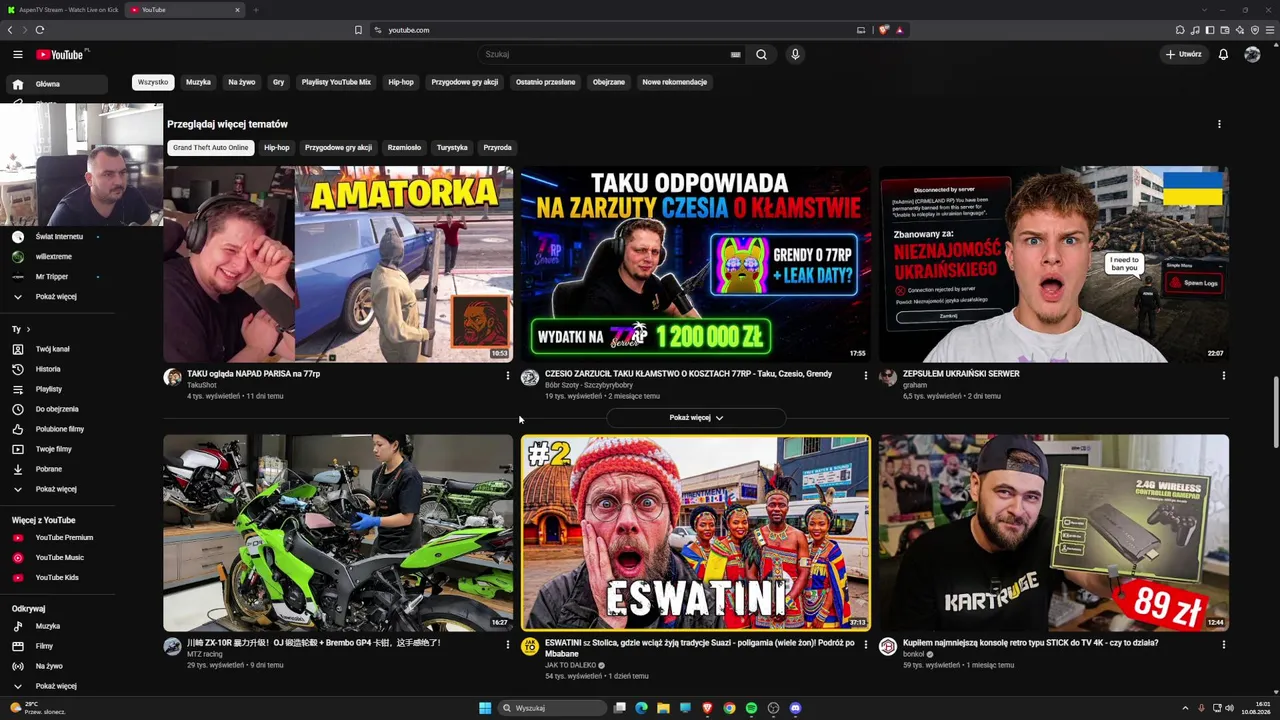Expand Pokaż więcej under Odkrywaj section
The image size is (1280, 720).
[x=56, y=686]
